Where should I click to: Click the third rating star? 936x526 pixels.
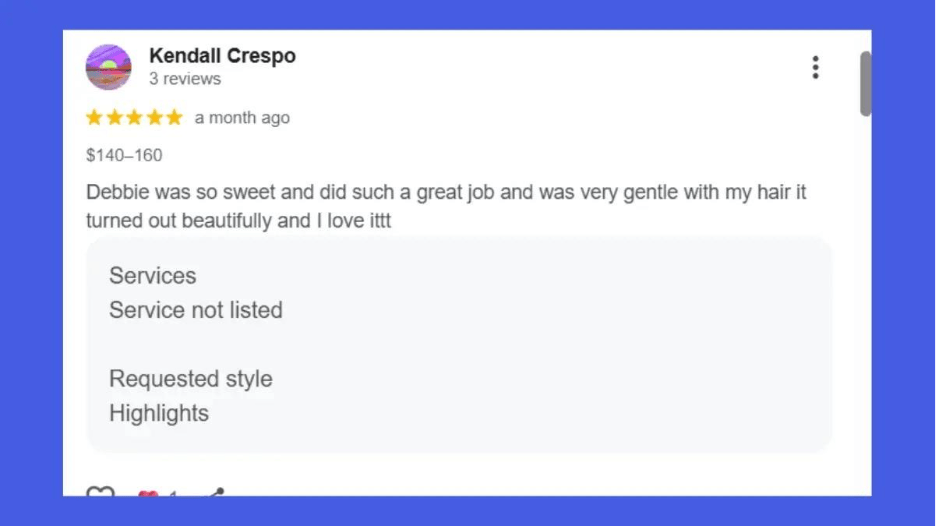[x=135, y=118]
